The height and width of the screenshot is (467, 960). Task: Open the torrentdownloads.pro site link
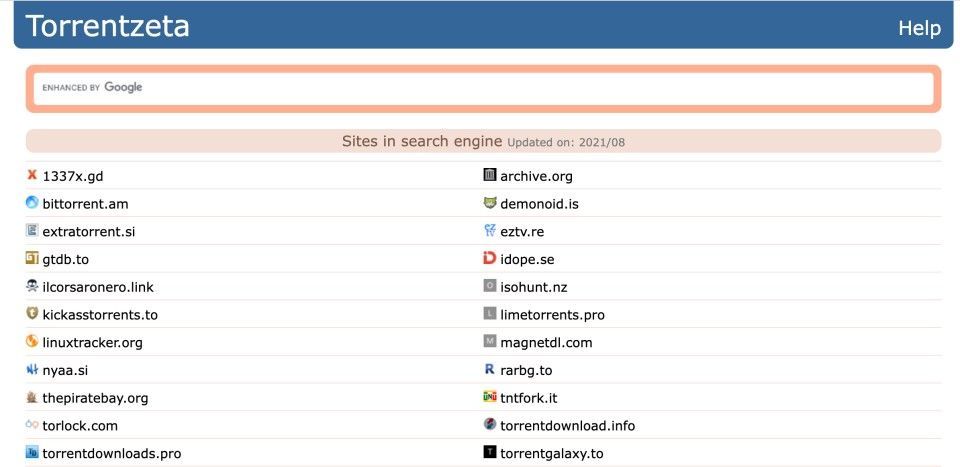(x=111, y=454)
